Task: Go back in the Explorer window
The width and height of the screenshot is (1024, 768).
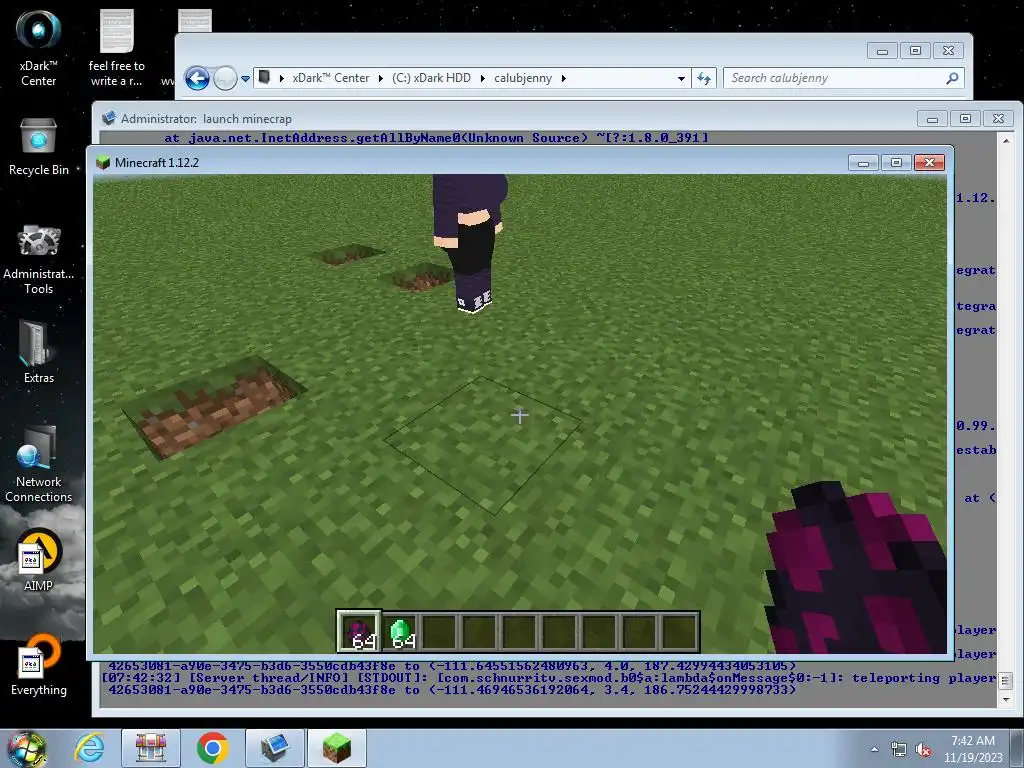Action: 197,78
